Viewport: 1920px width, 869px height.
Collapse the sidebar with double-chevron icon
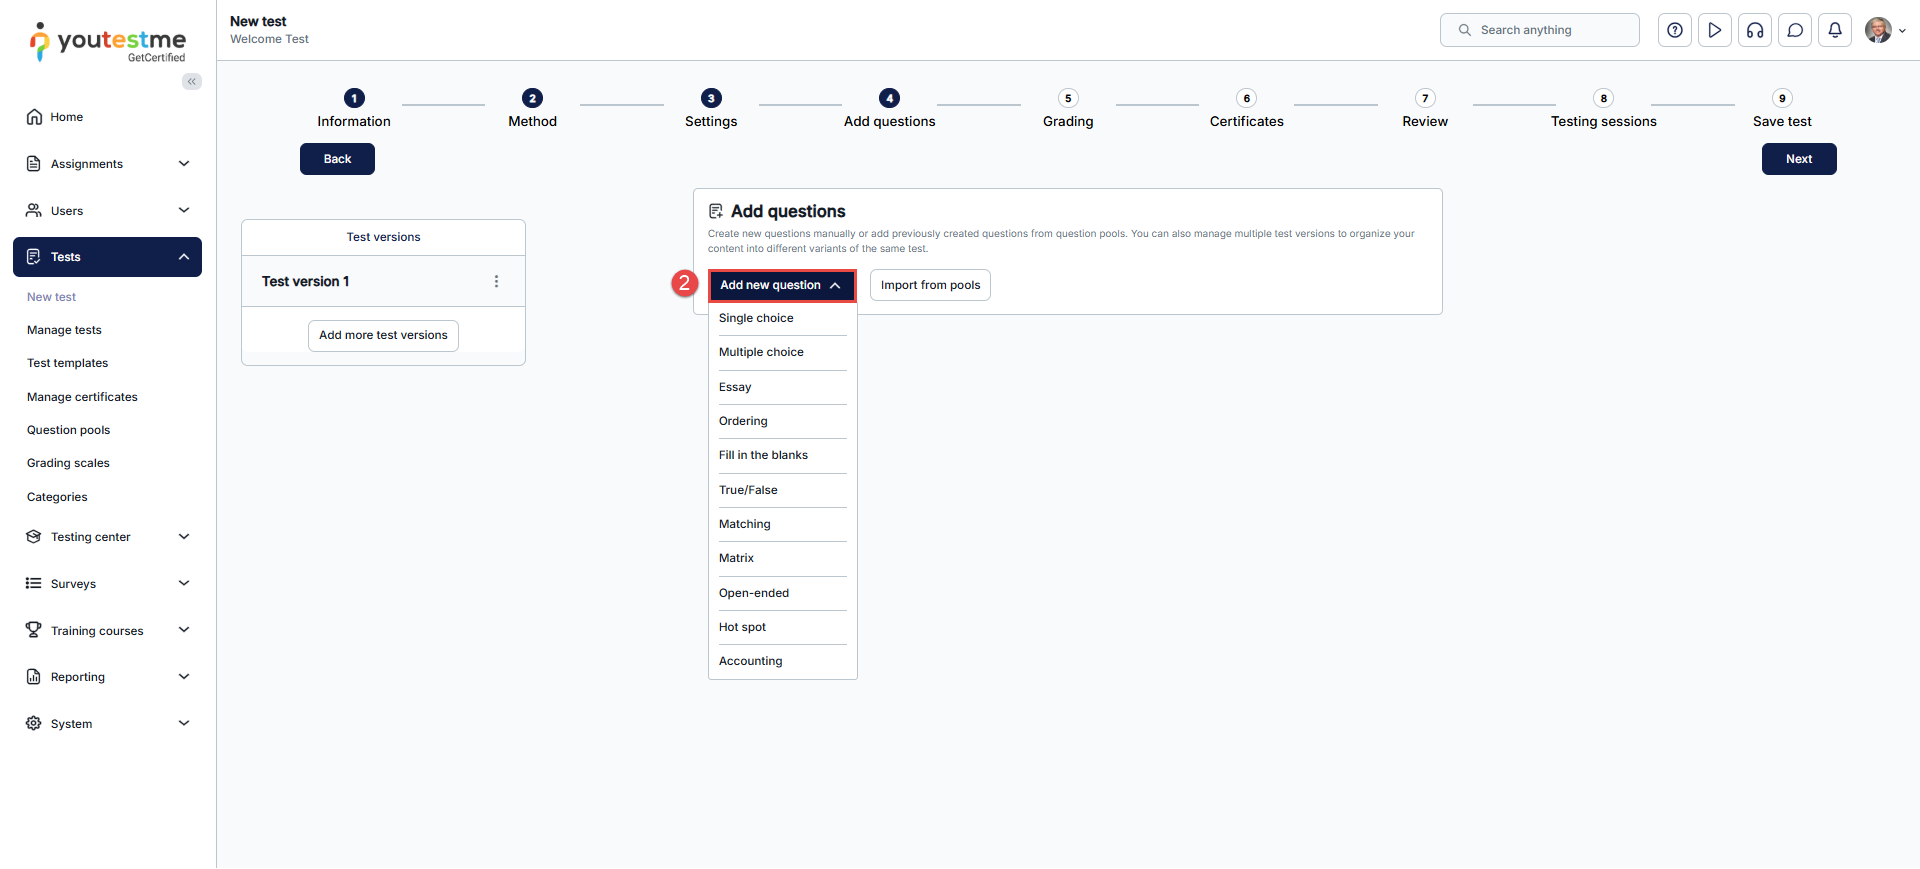[x=191, y=81]
